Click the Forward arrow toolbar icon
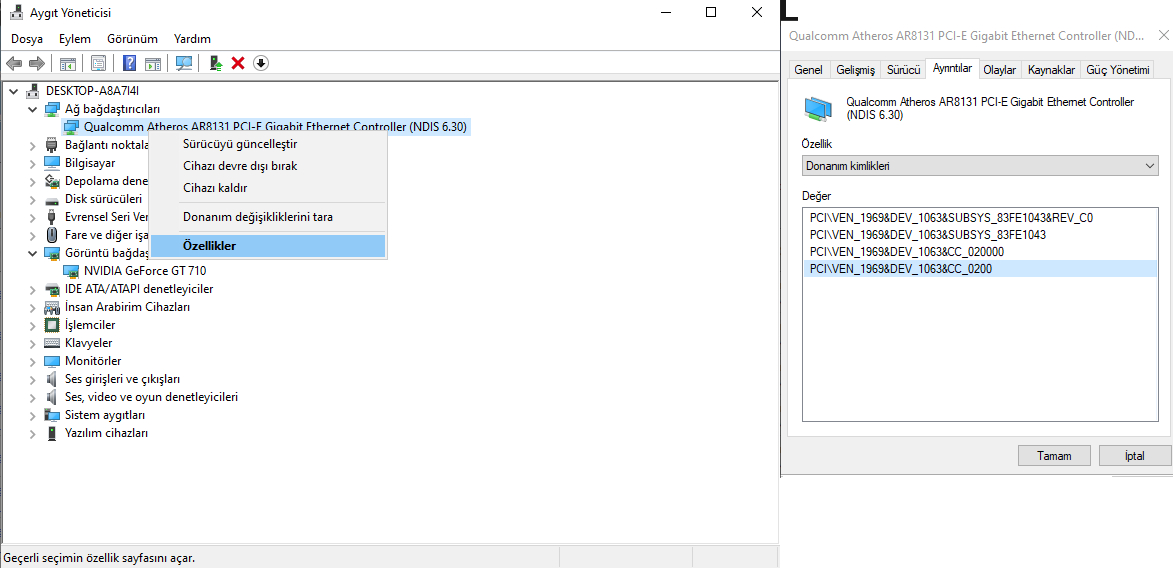The width and height of the screenshot is (1173, 568). pos(37,64)
